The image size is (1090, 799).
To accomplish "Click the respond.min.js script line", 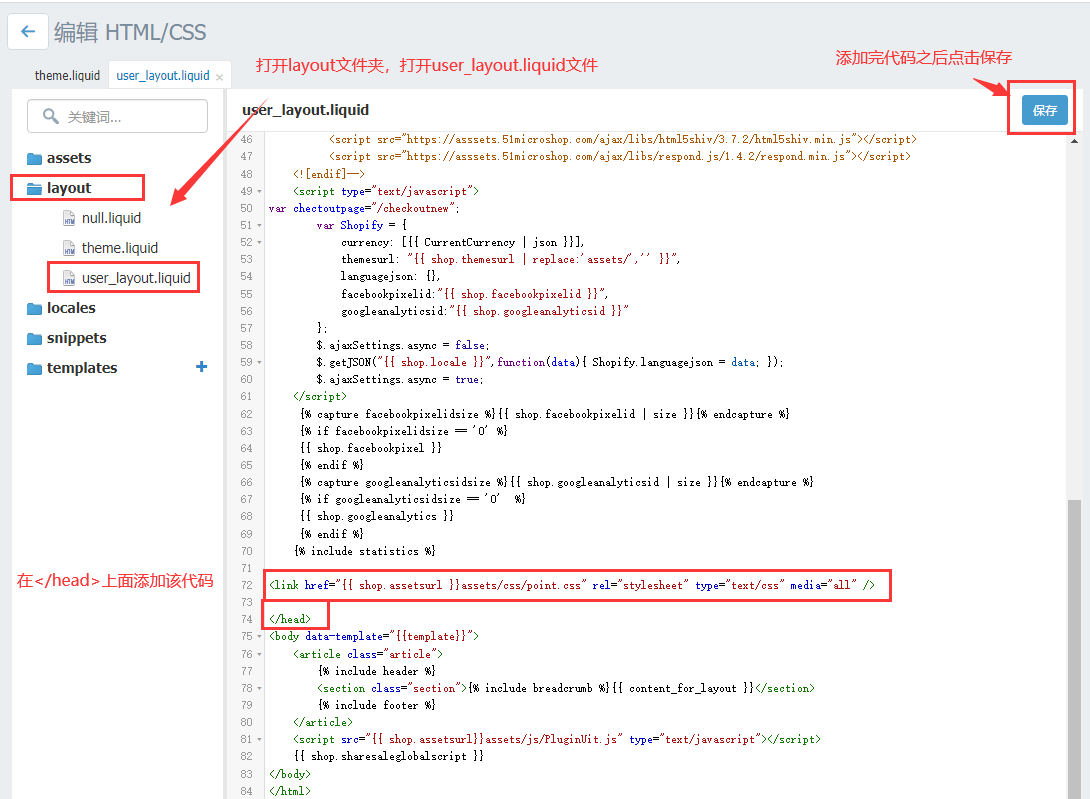I will pyautogui.click(x=620, y=156).
